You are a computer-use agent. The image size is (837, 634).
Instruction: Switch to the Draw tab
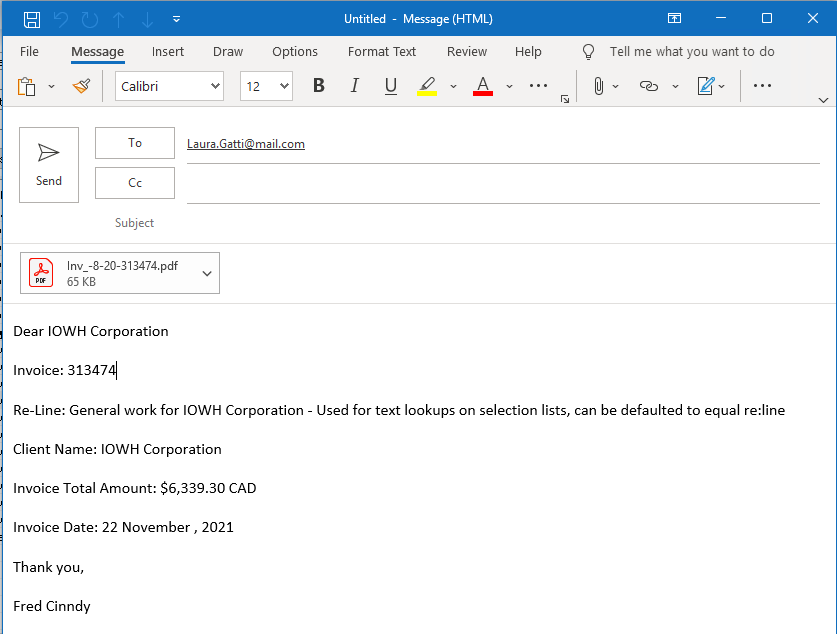click(228, 52)
